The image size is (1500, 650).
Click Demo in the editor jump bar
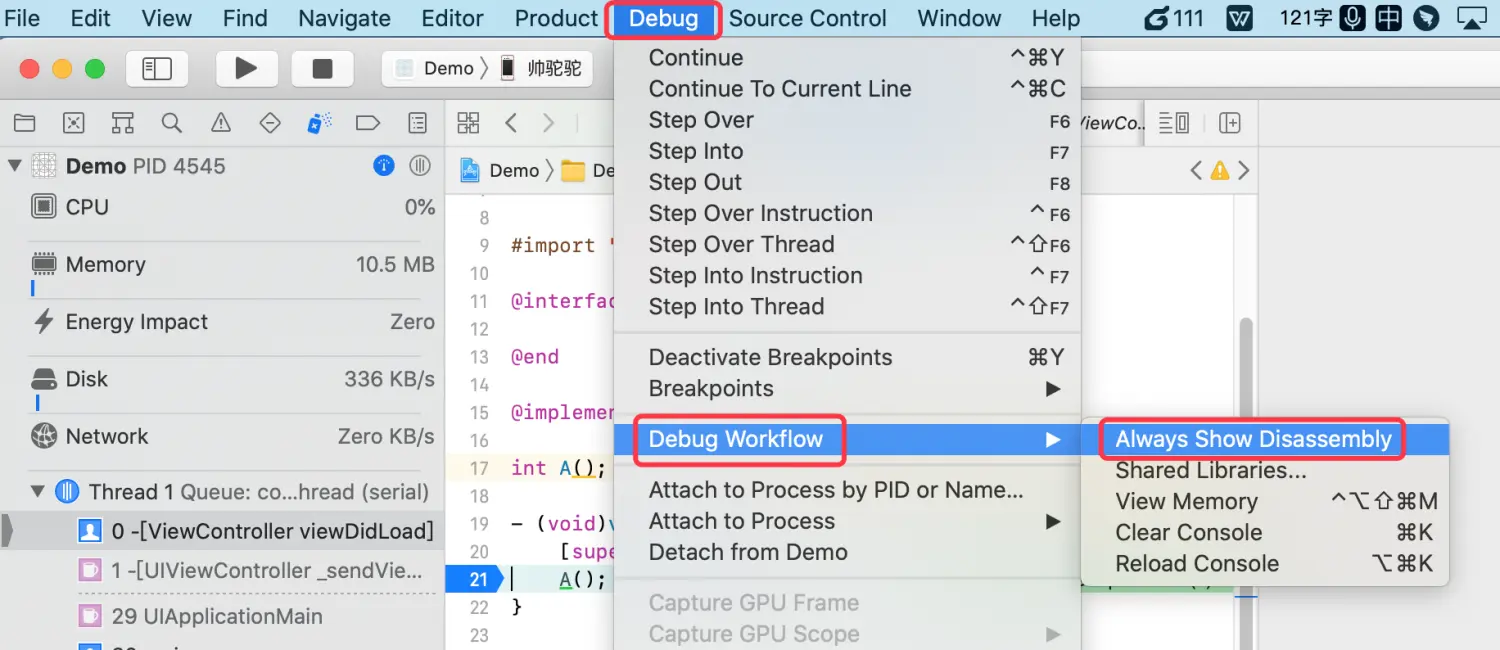click(501, 171)
